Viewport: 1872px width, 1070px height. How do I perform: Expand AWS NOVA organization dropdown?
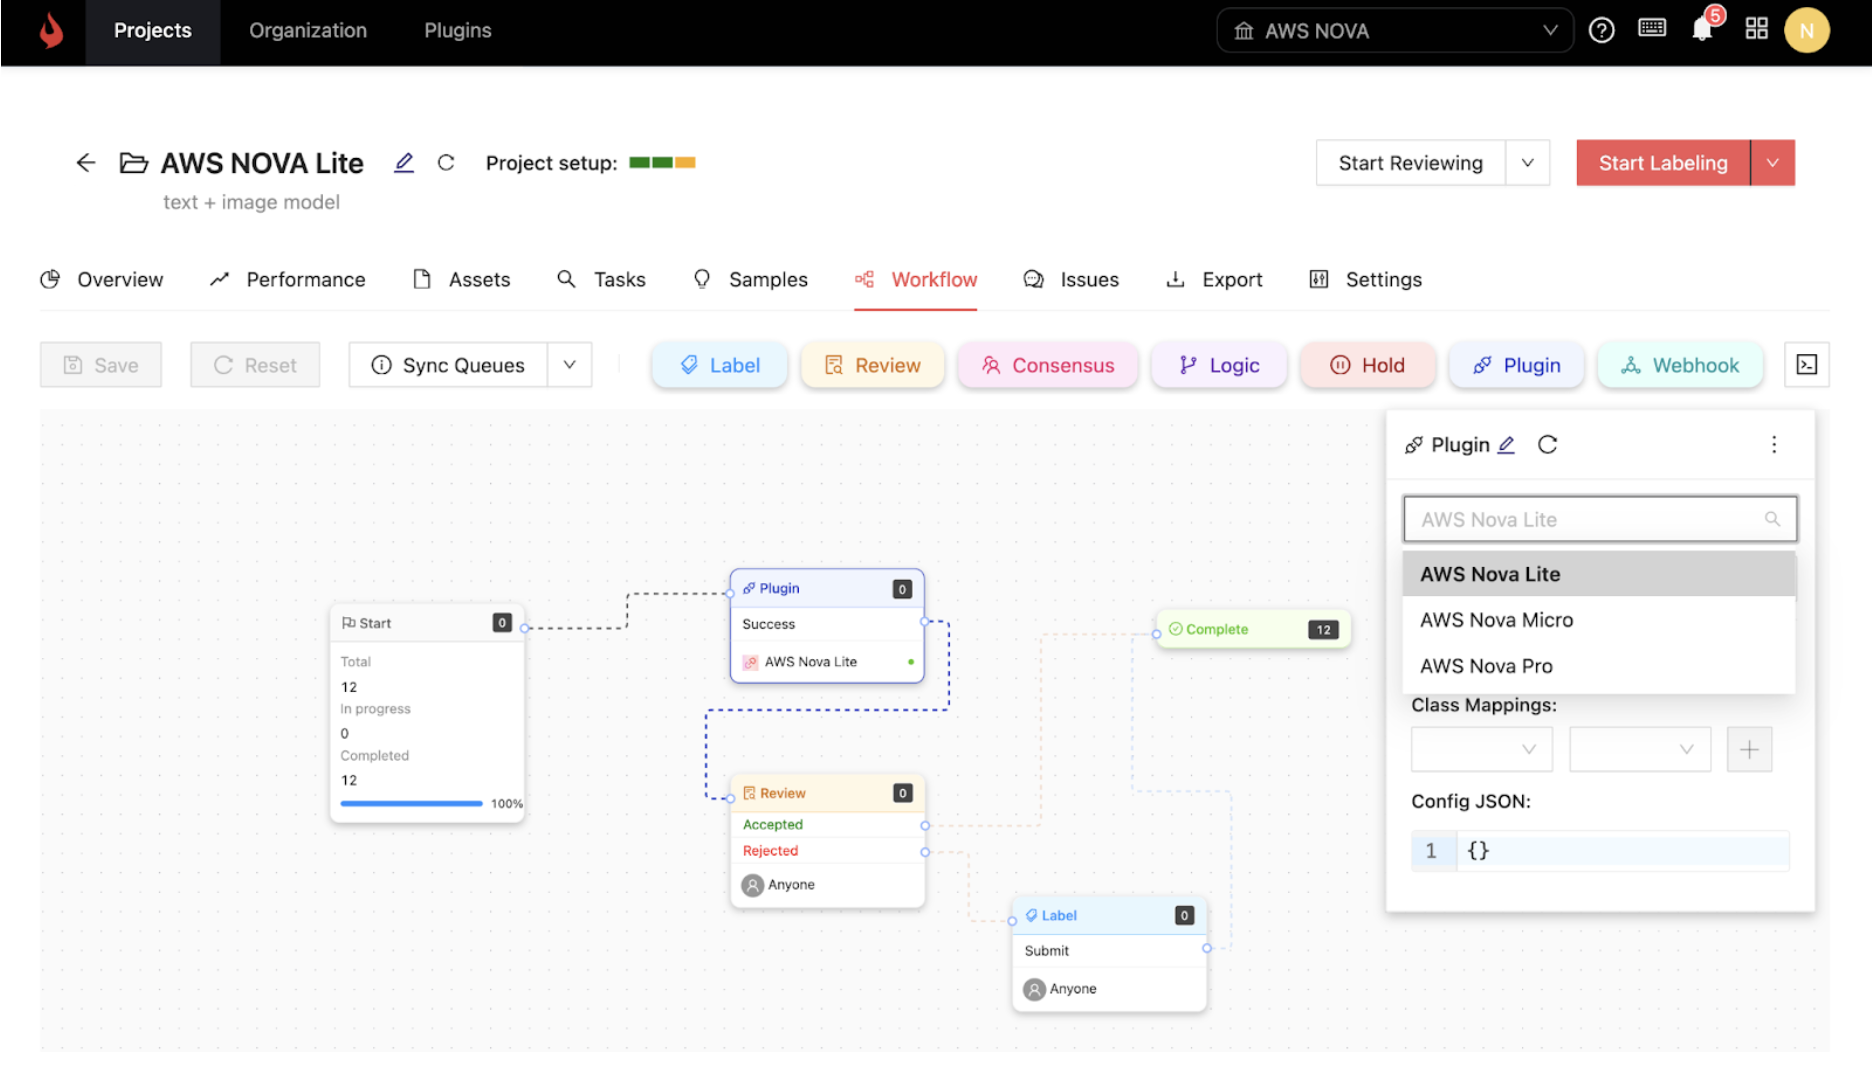(x=1395, y=31)
